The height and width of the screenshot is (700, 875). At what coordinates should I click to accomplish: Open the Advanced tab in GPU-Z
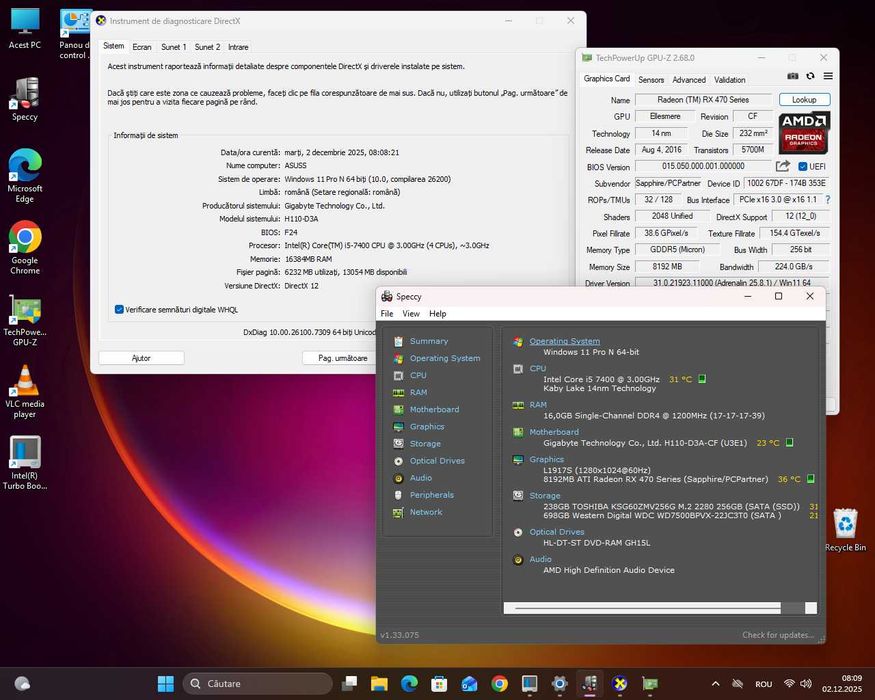(689, 80)
